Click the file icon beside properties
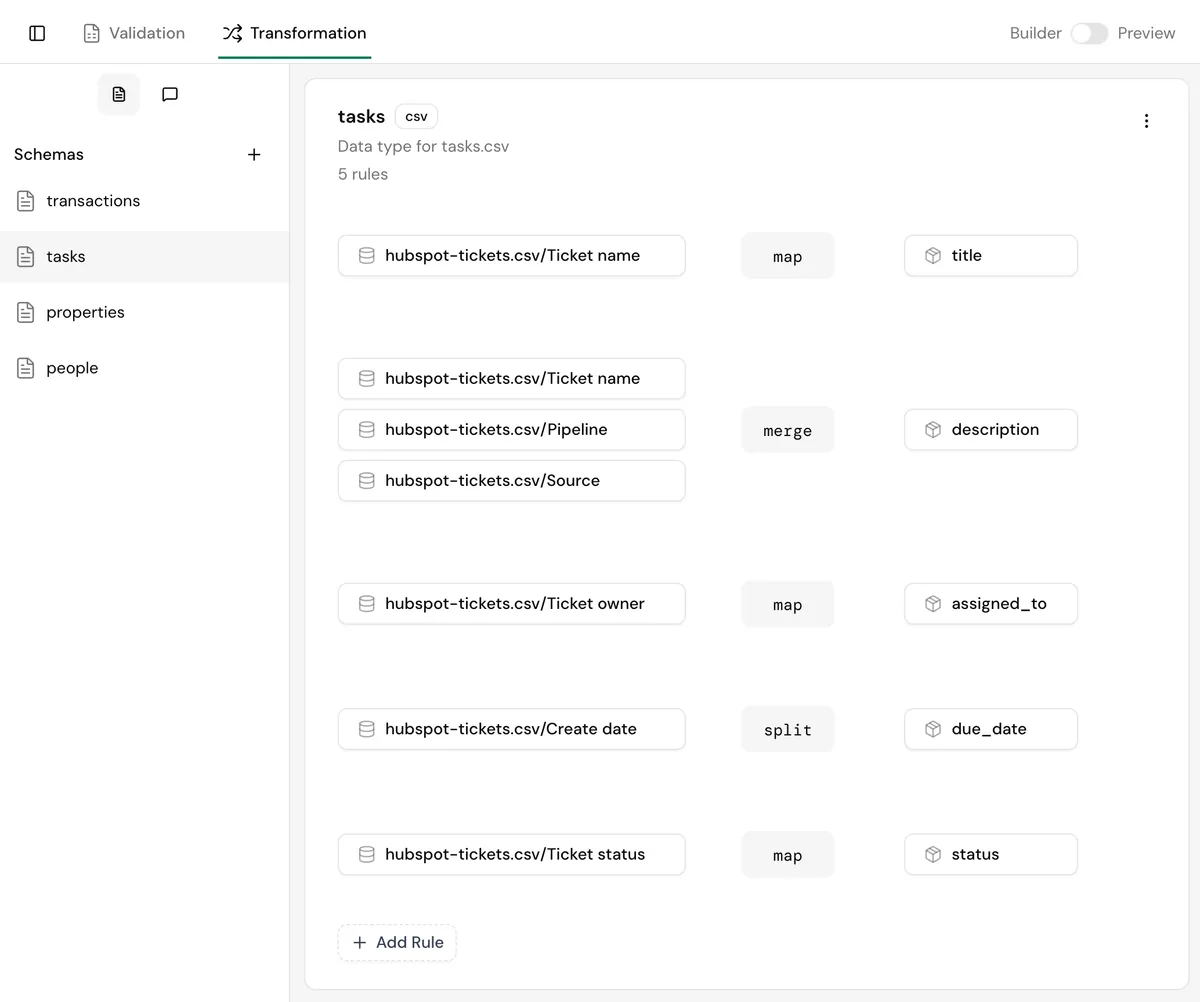This screenshot has width=1200, height=1002. point(26,312)
